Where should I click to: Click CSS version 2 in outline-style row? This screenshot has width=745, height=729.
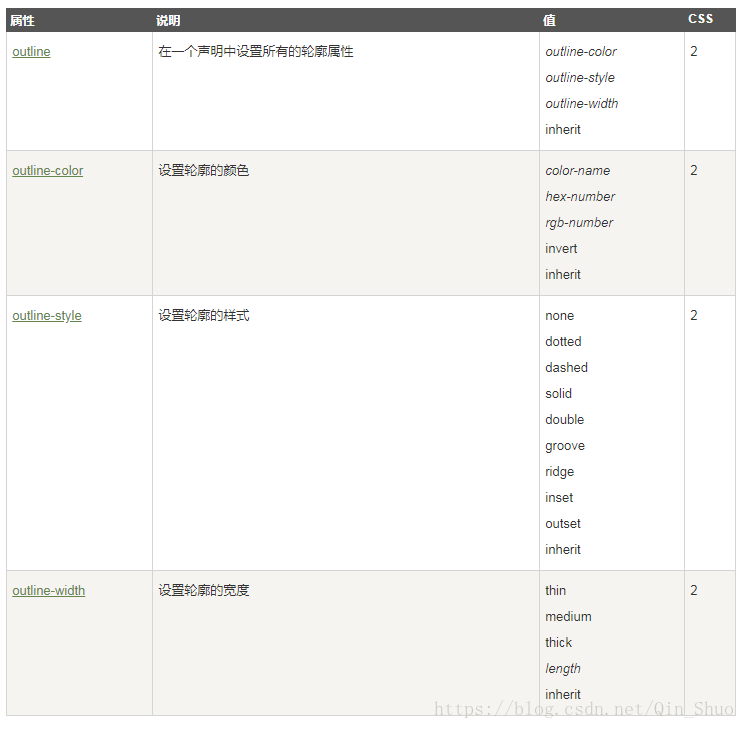(694, 315)
